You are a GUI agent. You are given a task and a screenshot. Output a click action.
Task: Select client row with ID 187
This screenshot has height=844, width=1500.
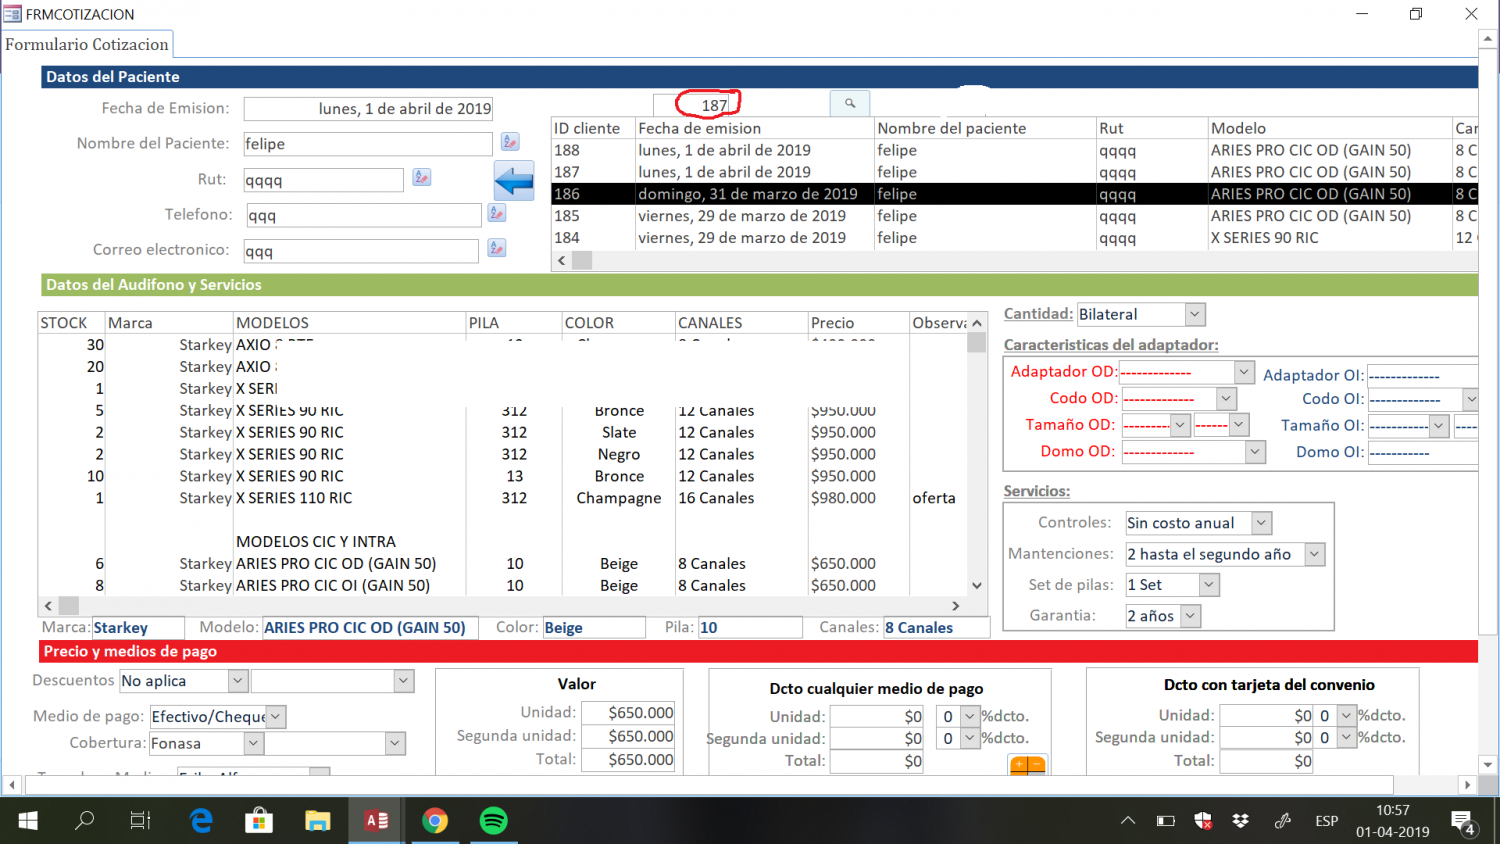[1014, 172]
